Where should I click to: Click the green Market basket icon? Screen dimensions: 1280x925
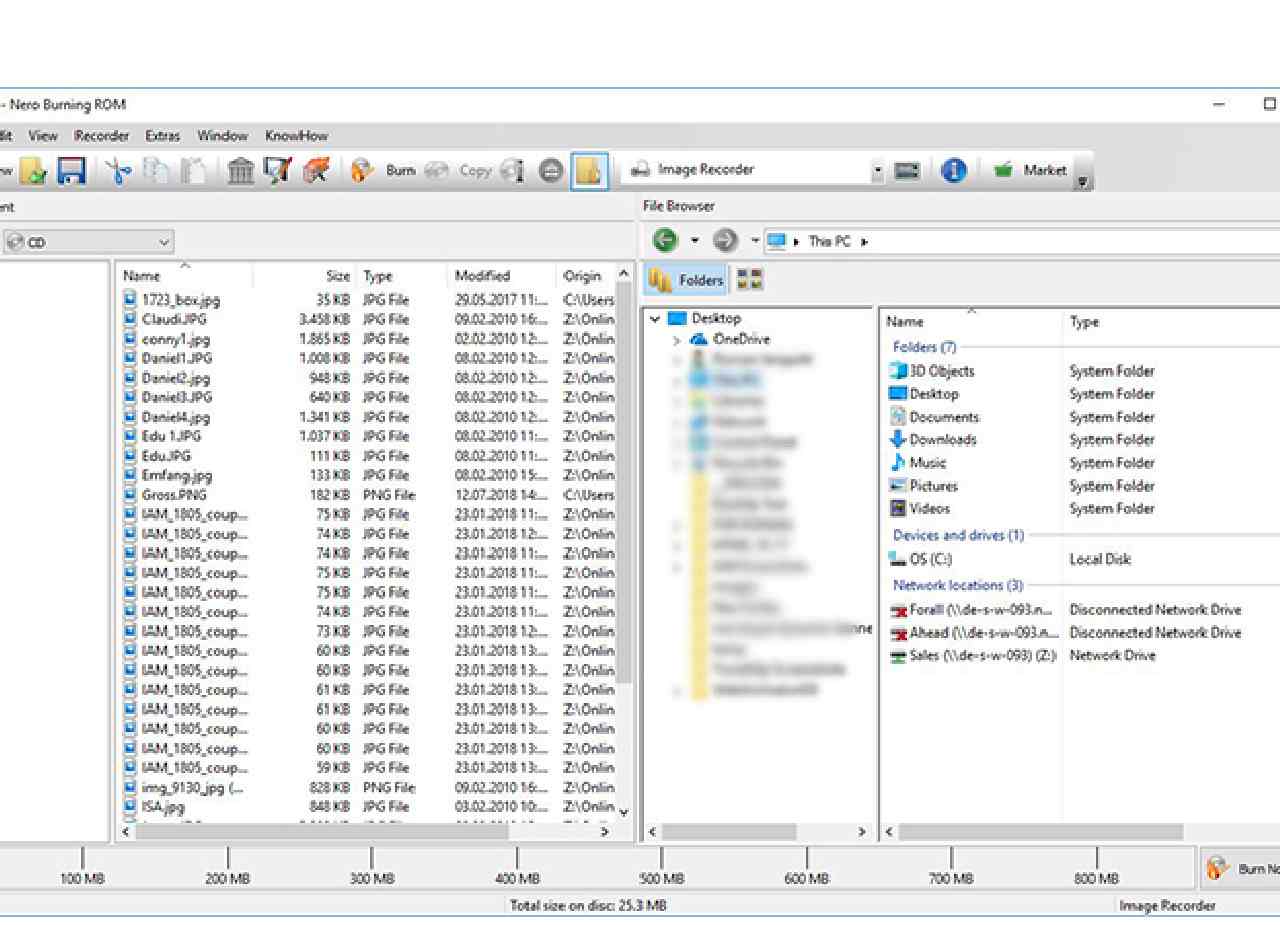(1003, 170)
